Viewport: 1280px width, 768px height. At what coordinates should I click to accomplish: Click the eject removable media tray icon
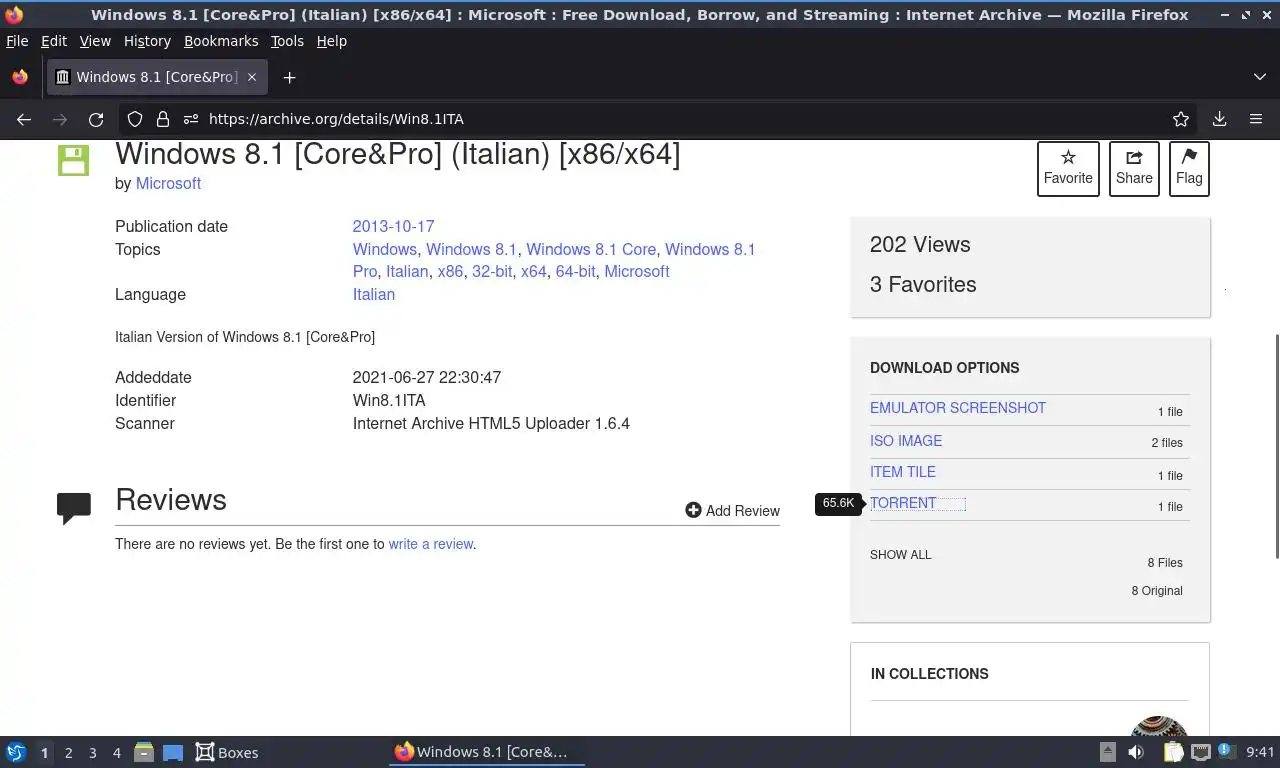1107,752
